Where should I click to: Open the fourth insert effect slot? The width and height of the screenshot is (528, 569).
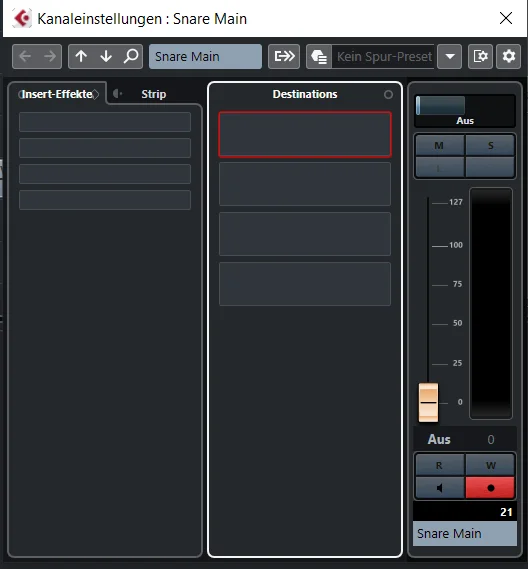105,200
